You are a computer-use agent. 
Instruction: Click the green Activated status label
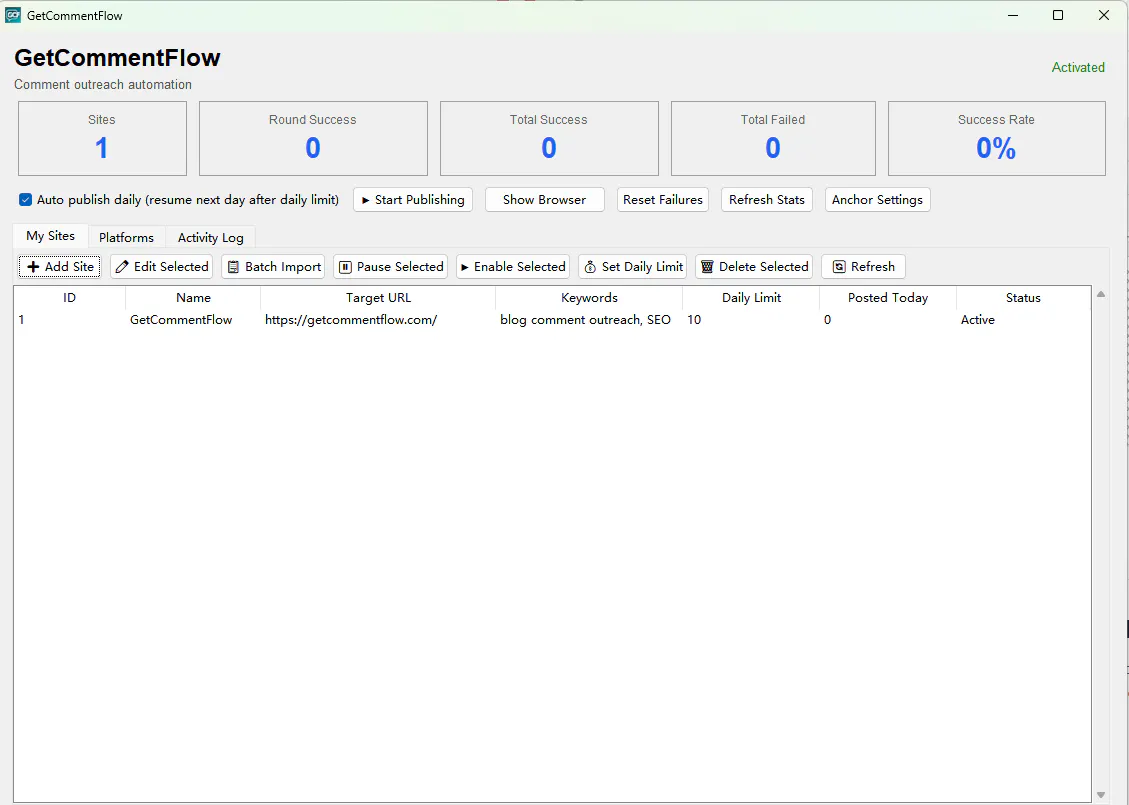coord(1078,67)
